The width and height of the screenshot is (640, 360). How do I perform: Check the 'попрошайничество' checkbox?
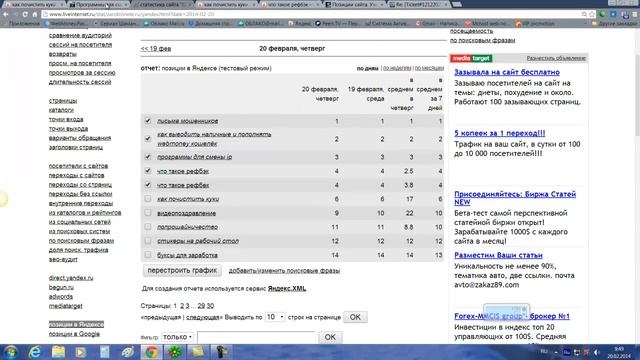[148, 227]
